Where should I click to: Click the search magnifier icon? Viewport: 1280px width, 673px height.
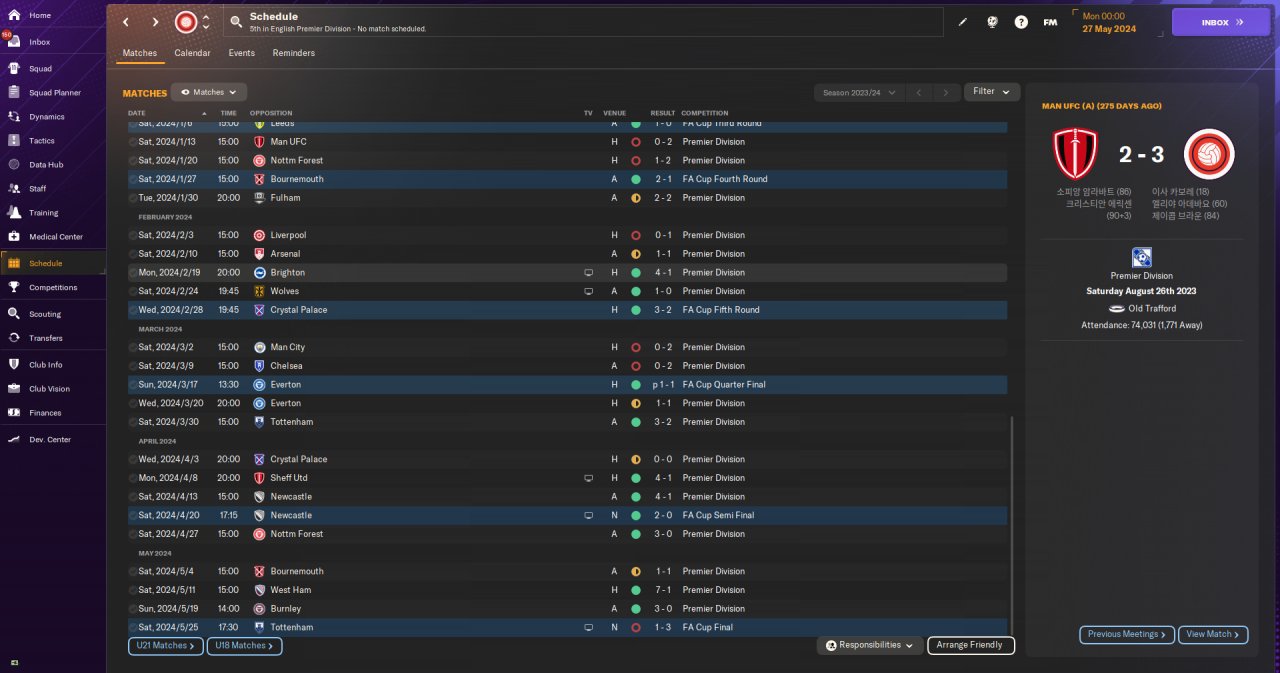(x=236, y=21)
